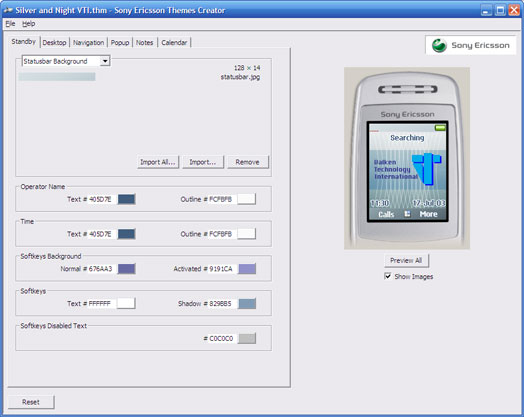
Task: Click the Operator Name text hex field
Action: (x=102, y=199)
